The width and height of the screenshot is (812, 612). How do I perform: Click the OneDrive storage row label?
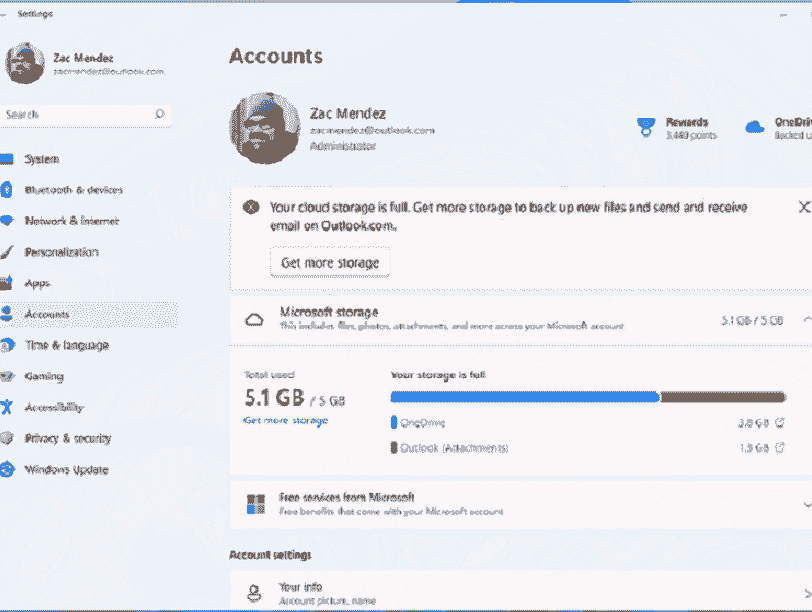point(423,422)
